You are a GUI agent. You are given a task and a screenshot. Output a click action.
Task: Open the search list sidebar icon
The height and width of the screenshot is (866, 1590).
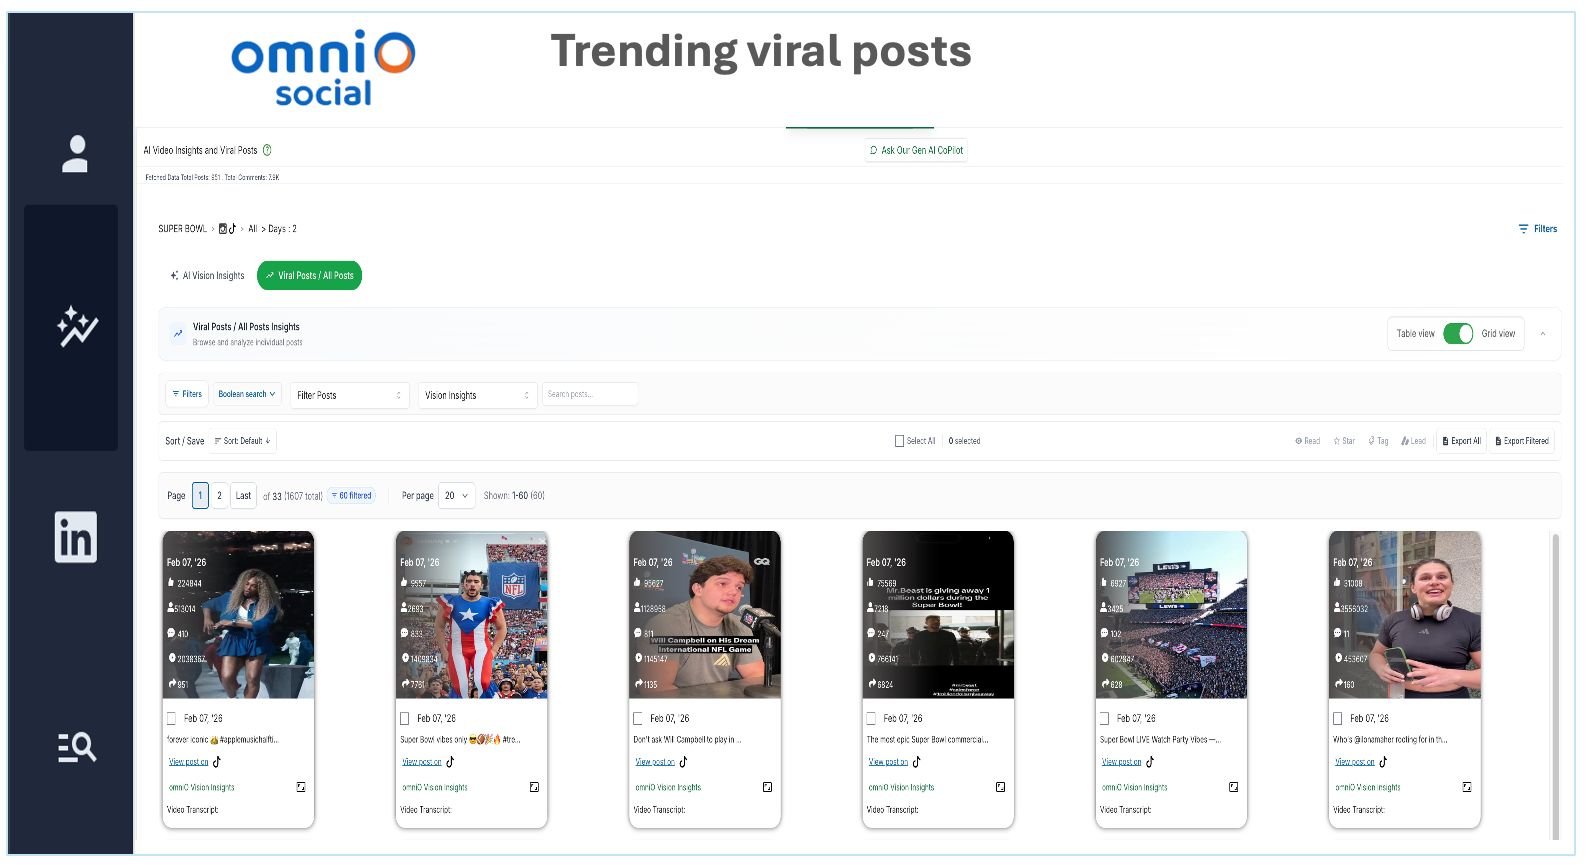point(76,747)
